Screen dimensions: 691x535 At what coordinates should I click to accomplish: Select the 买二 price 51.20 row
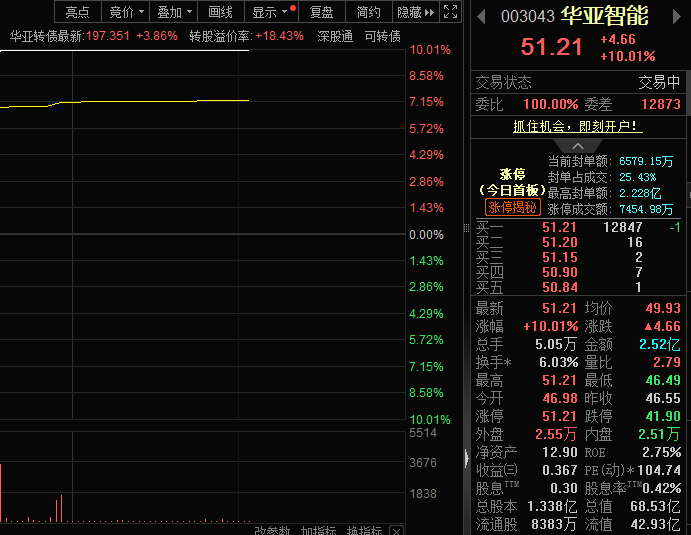coord(578,242)
